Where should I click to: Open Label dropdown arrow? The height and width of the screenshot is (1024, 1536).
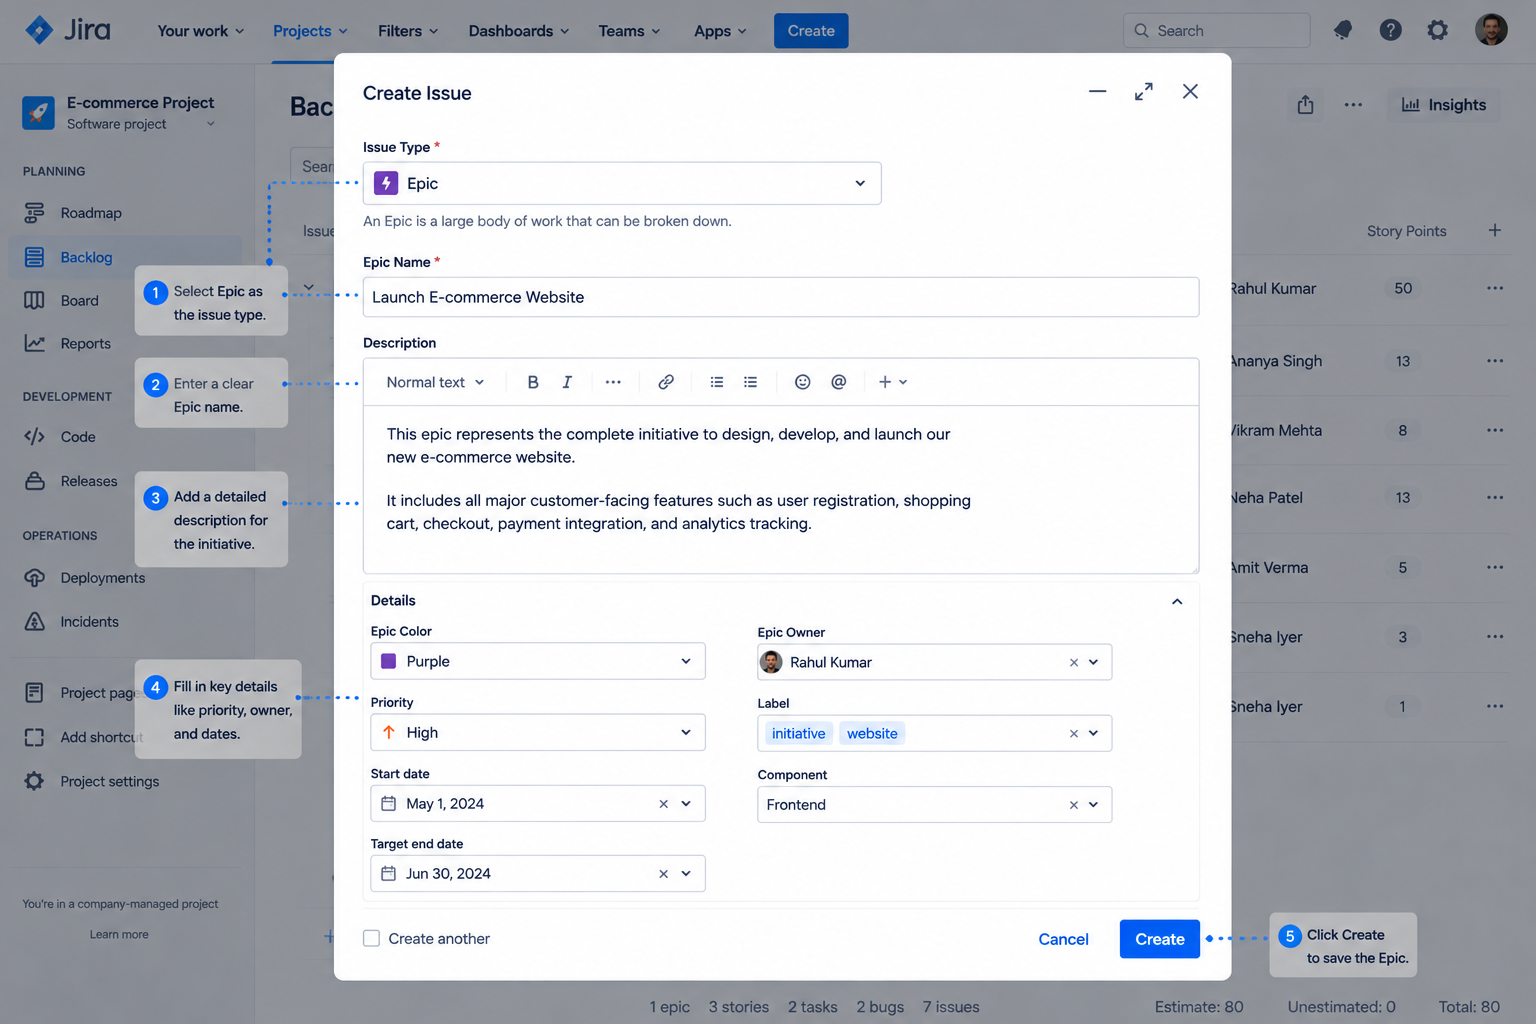click(1093, 733)
